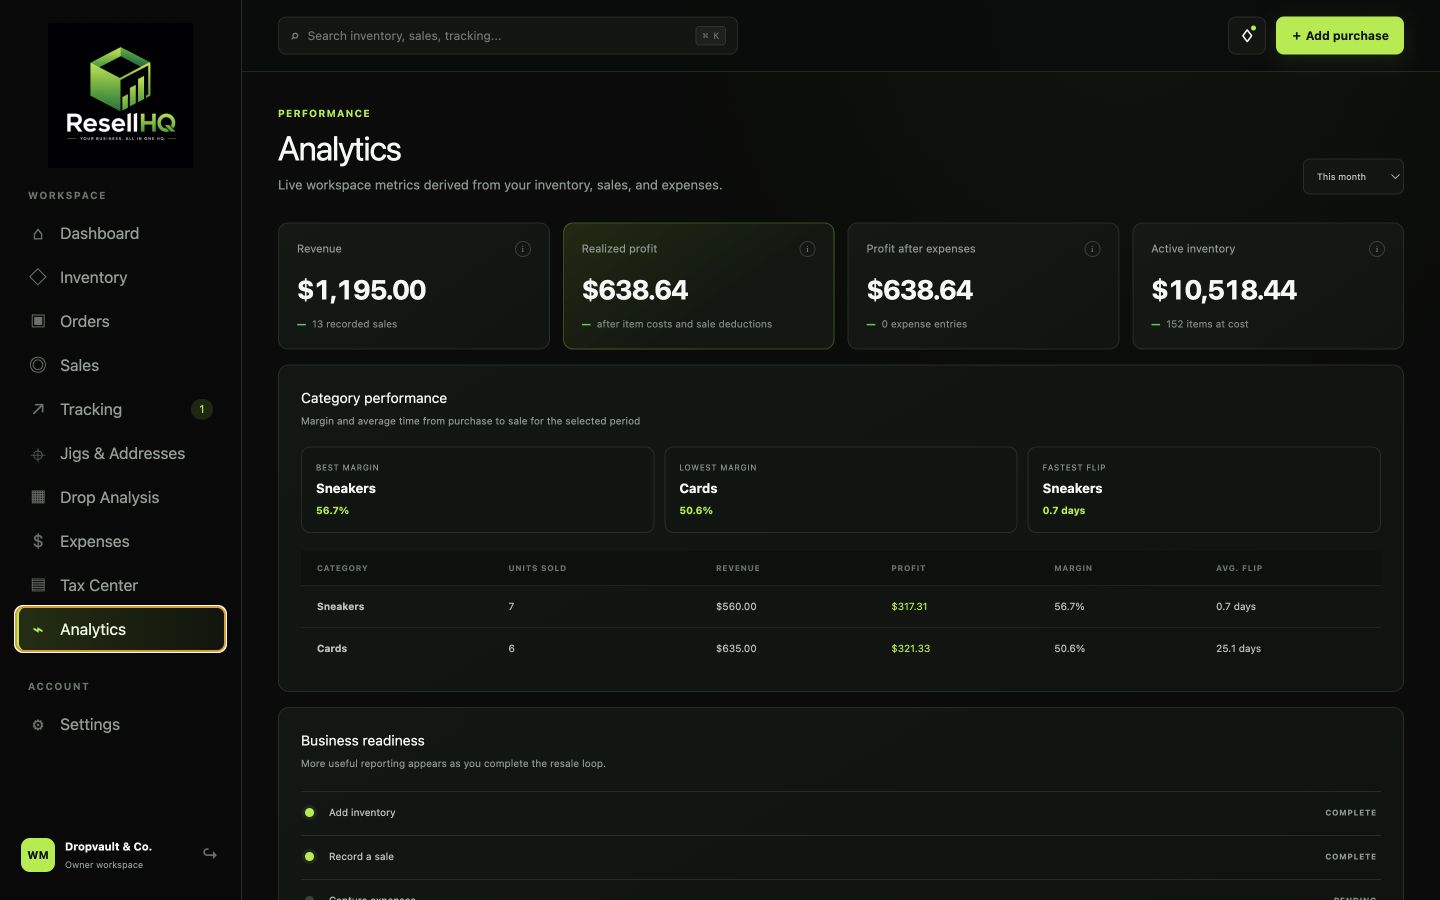Open Drop Analysis
The width and height of the screenshot is (1440, 900).
pos(121,497)
